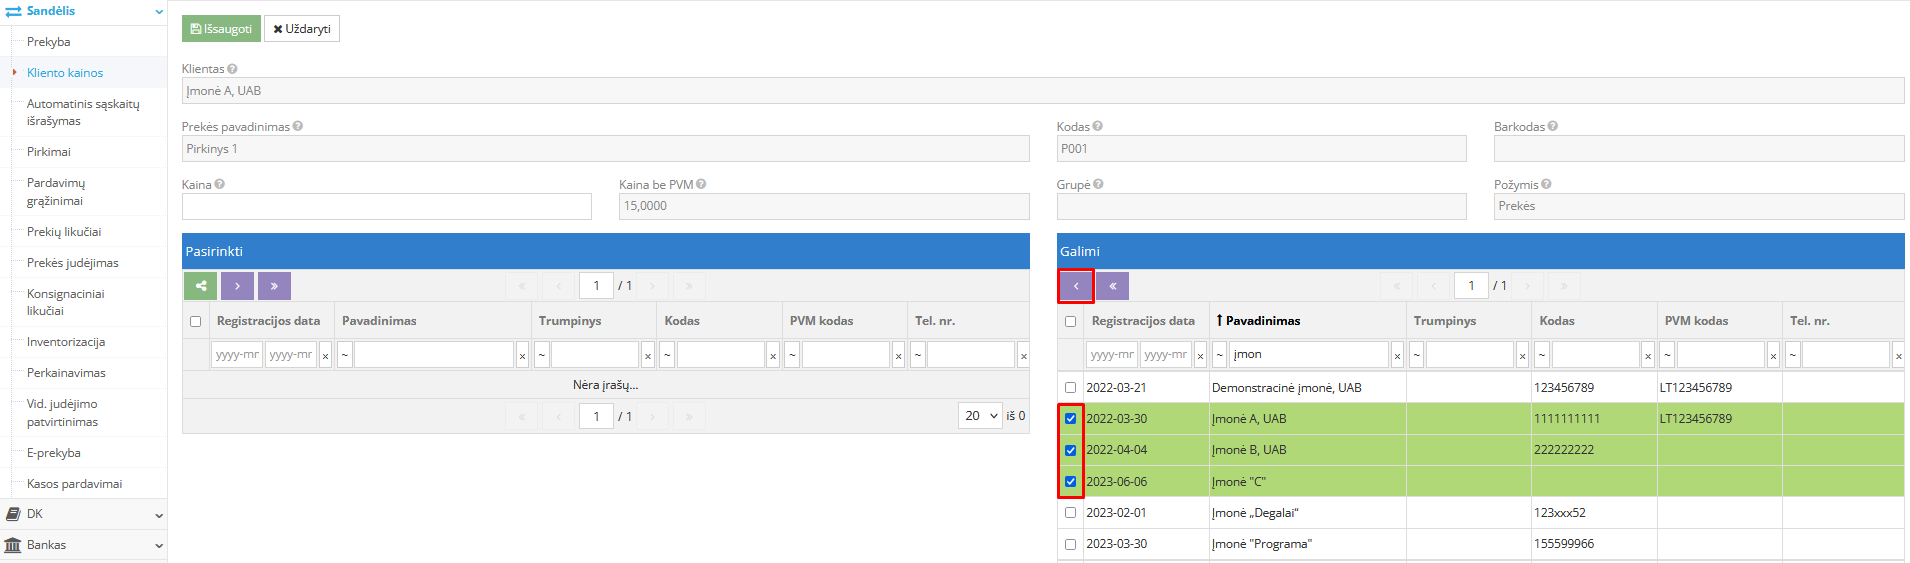
Task: Sort Galimi table by Pavadinimas column header
Action: [1262, 321]
